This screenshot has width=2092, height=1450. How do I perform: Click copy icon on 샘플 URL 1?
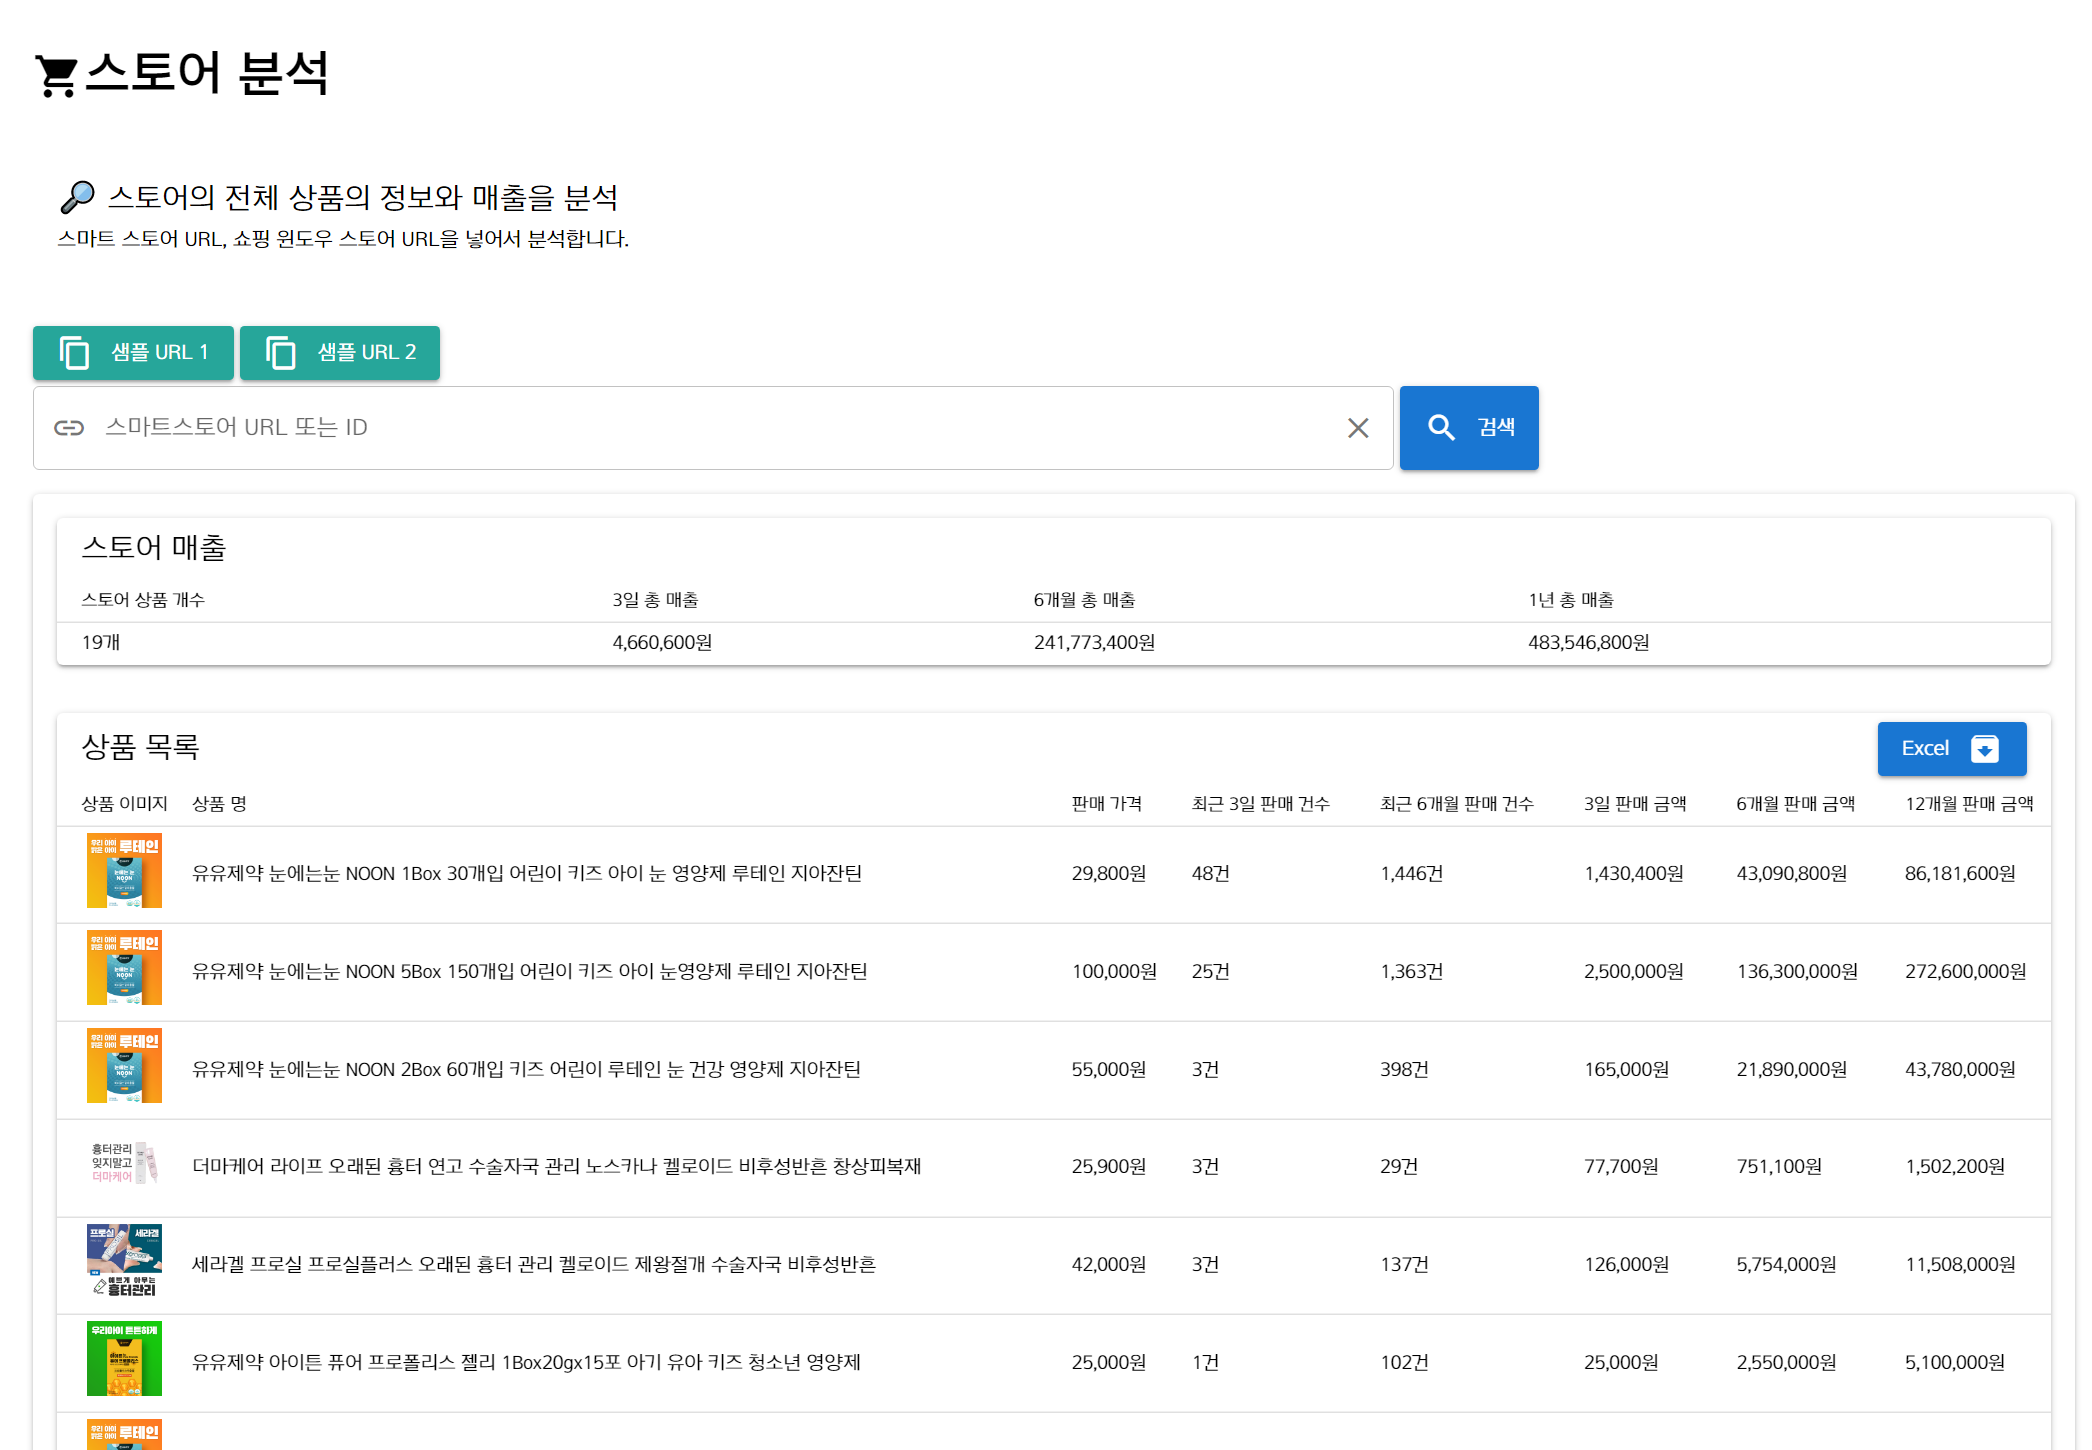click(x=75, y=353)
